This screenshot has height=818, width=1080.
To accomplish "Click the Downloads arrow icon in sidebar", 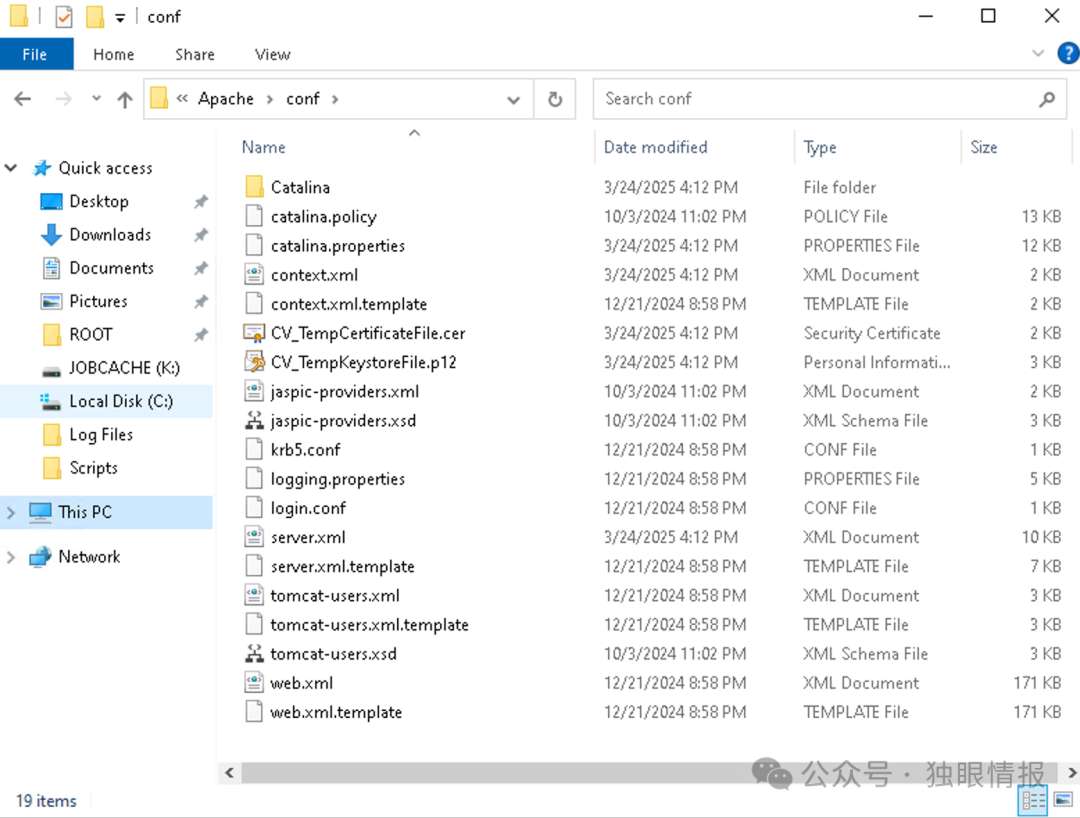I will click(x=52, y=235).
